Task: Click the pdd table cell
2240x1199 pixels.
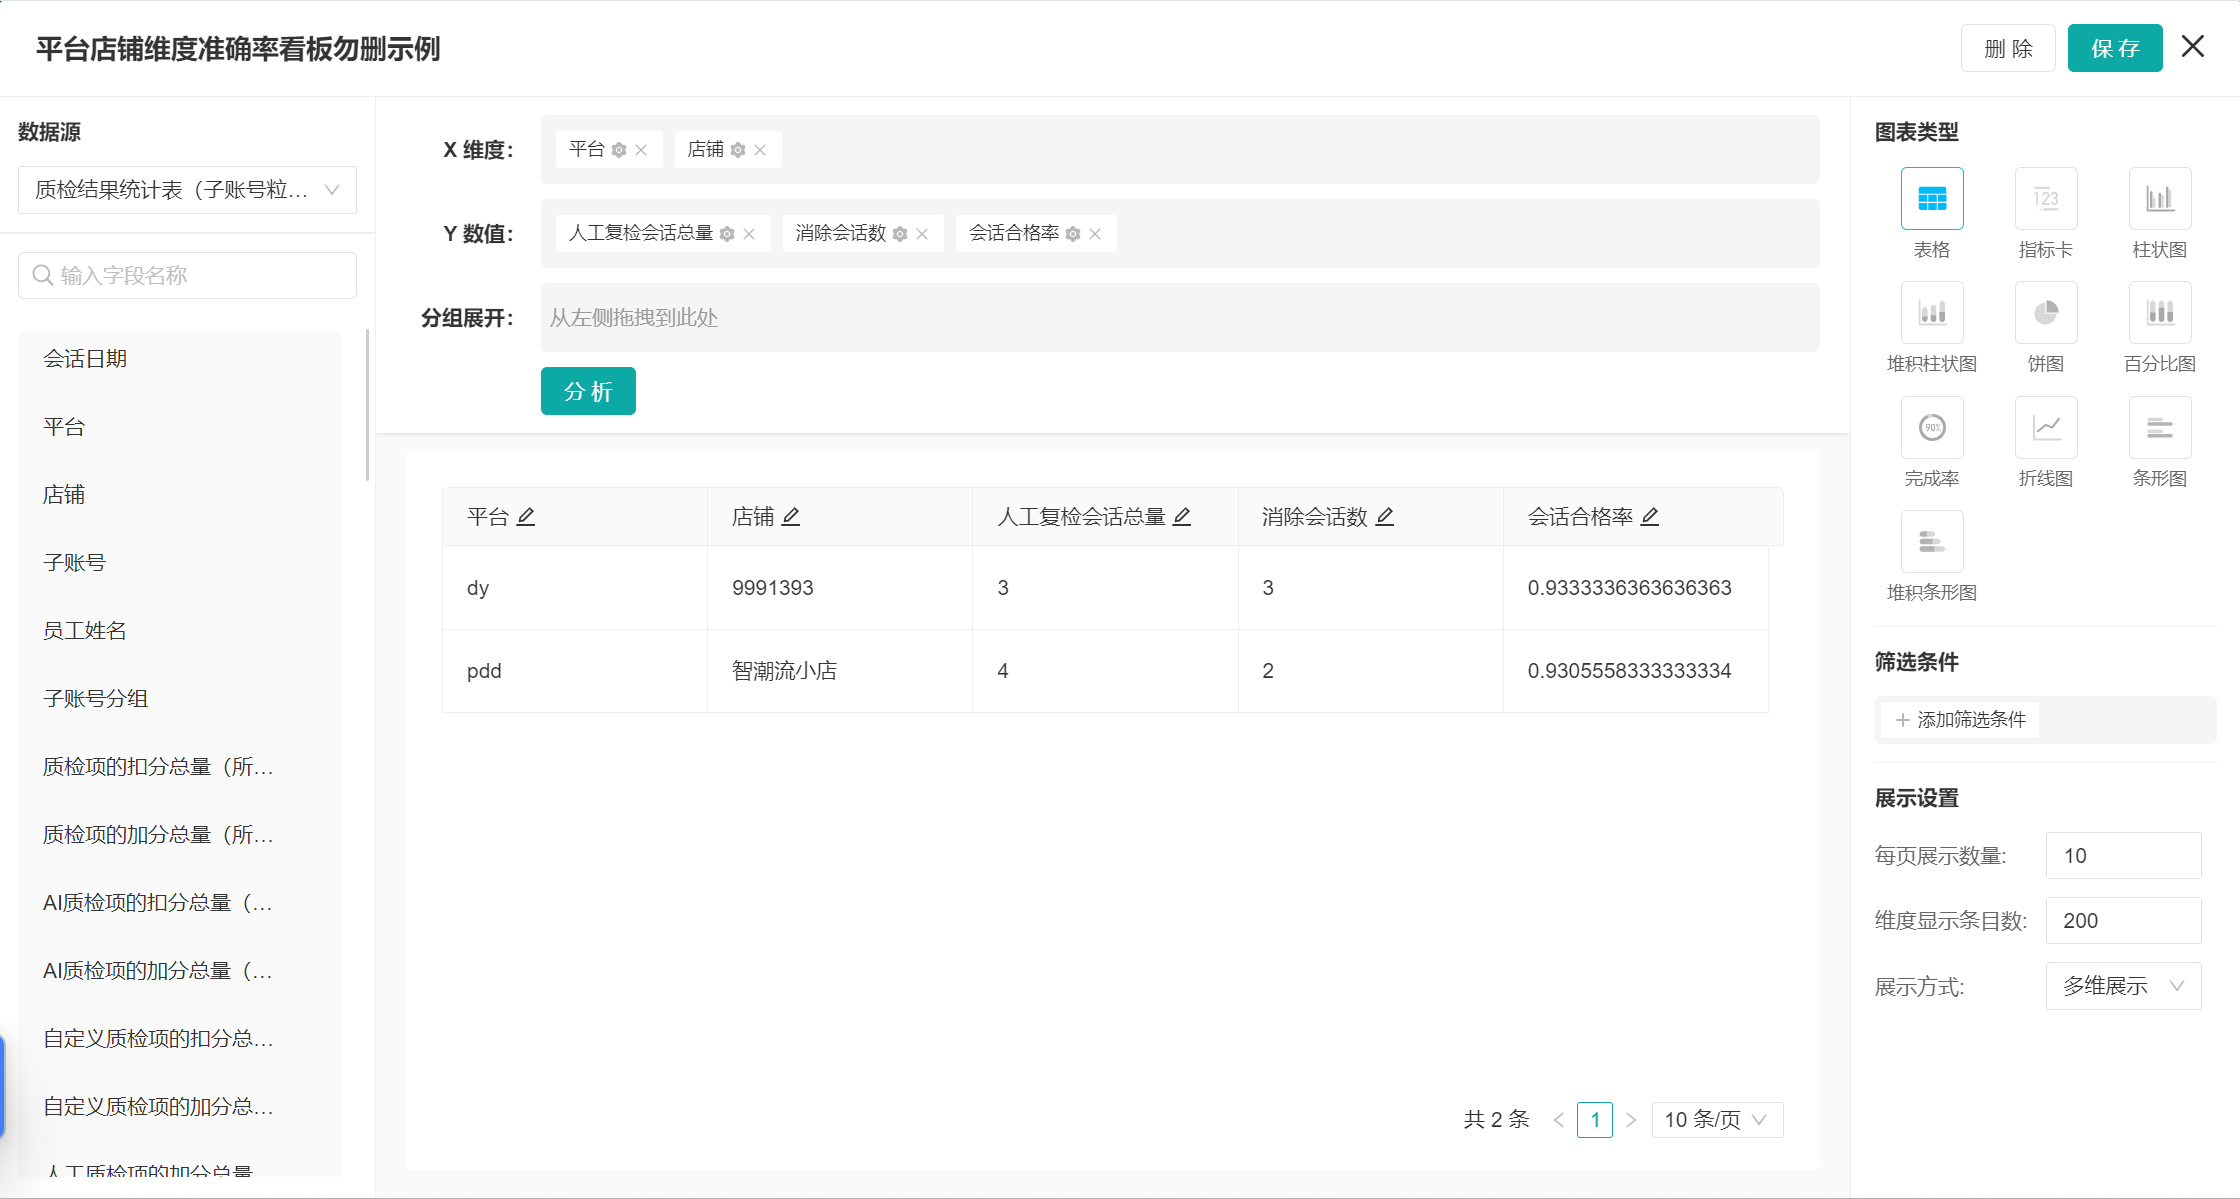Action: (x=575, y=671)
